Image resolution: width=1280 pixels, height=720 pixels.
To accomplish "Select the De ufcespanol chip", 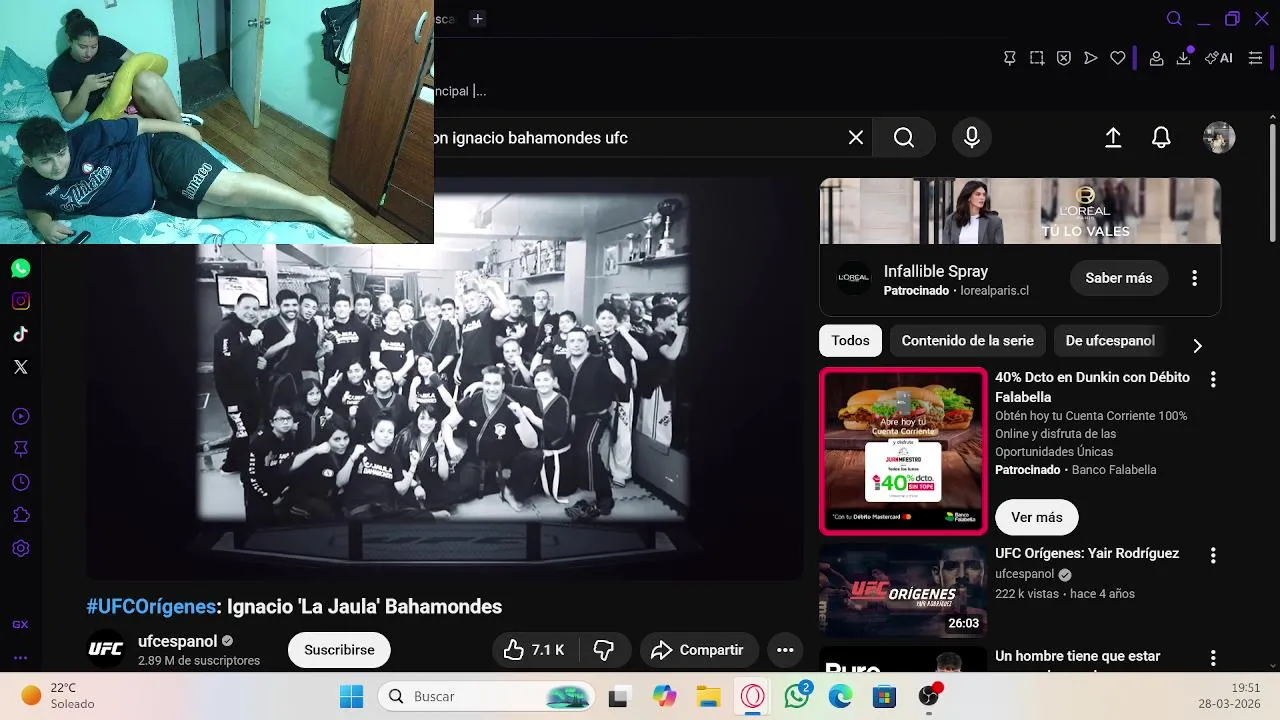I will pos(1110,341).
